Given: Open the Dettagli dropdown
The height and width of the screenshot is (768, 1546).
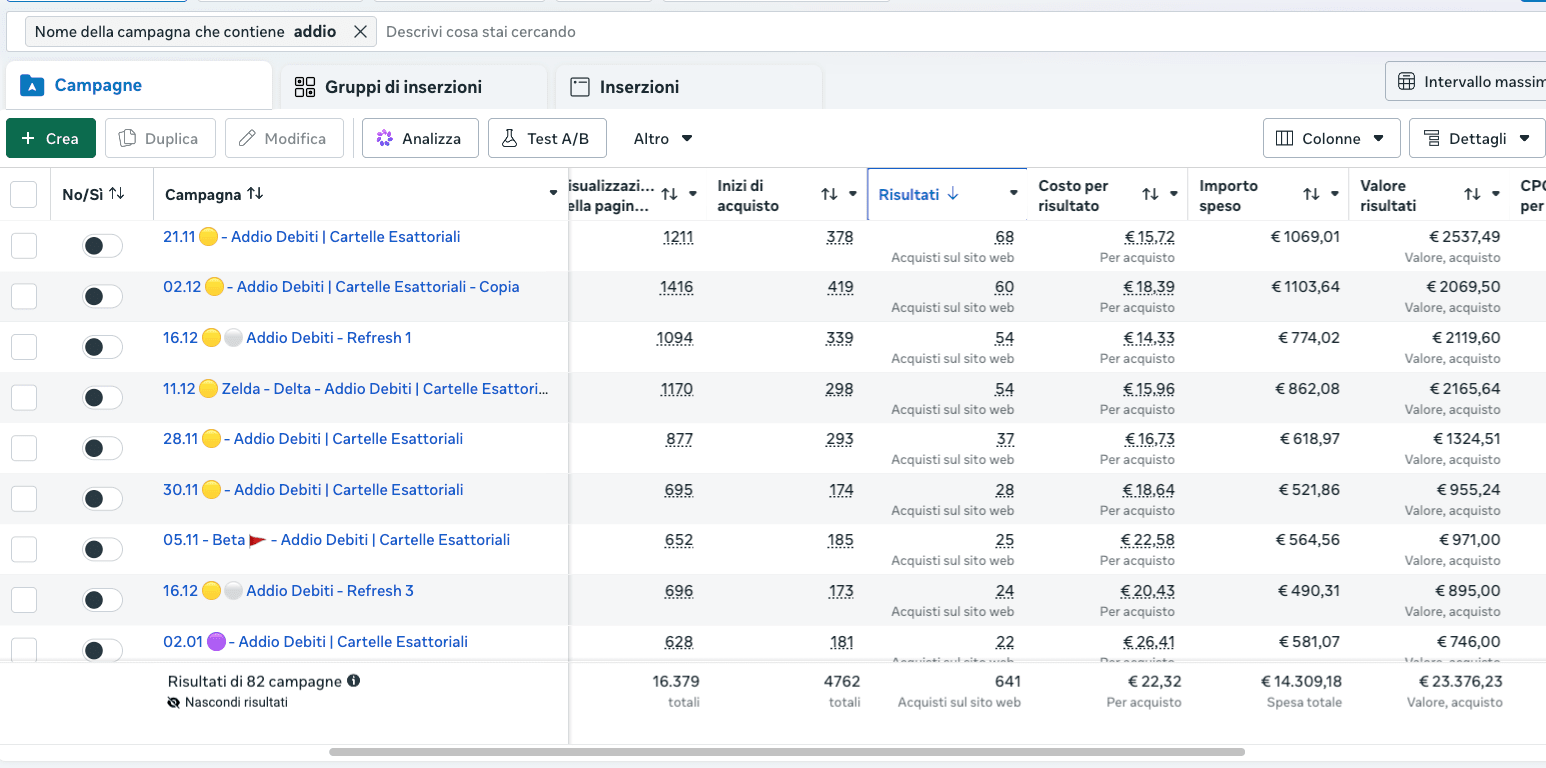Looking at the screenshot, I should 1477,138.
